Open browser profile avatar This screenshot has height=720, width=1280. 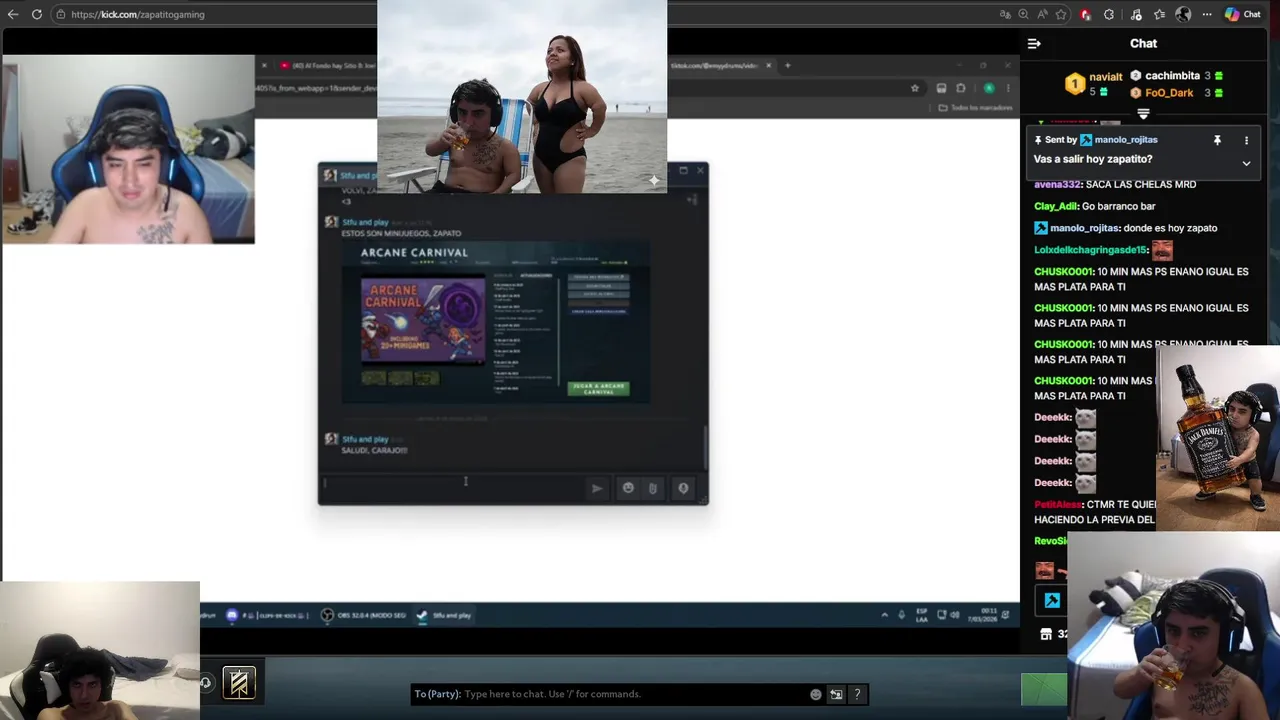tap(1183, 14)
